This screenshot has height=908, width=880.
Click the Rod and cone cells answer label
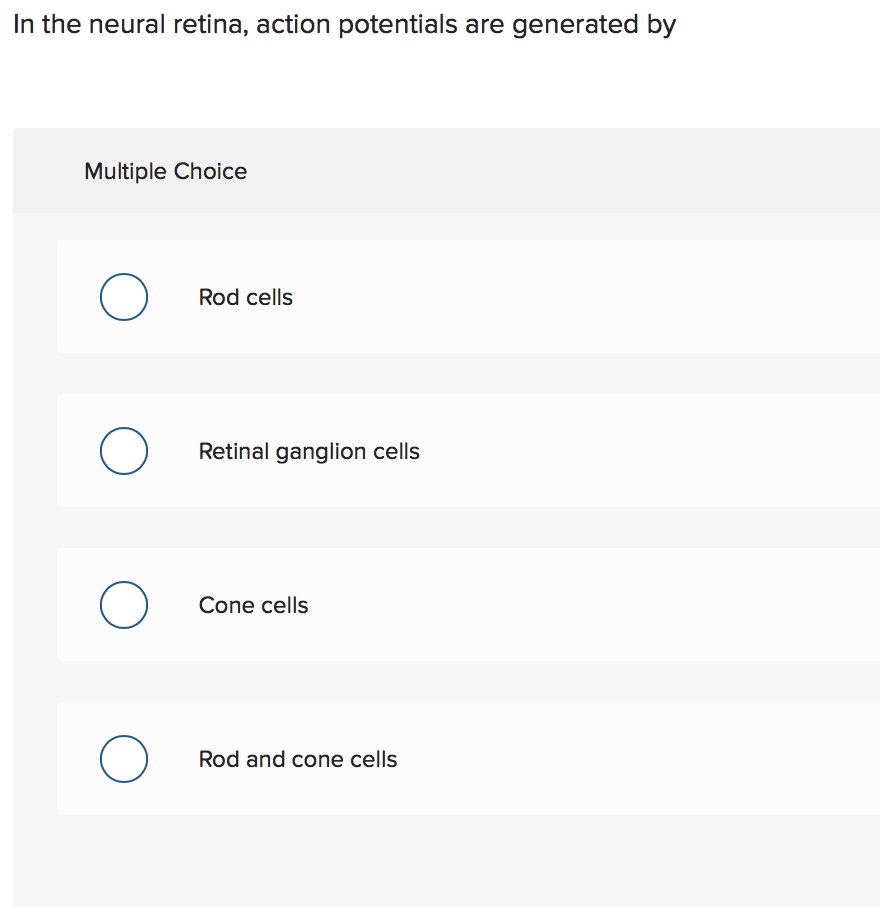click(297, 759)
